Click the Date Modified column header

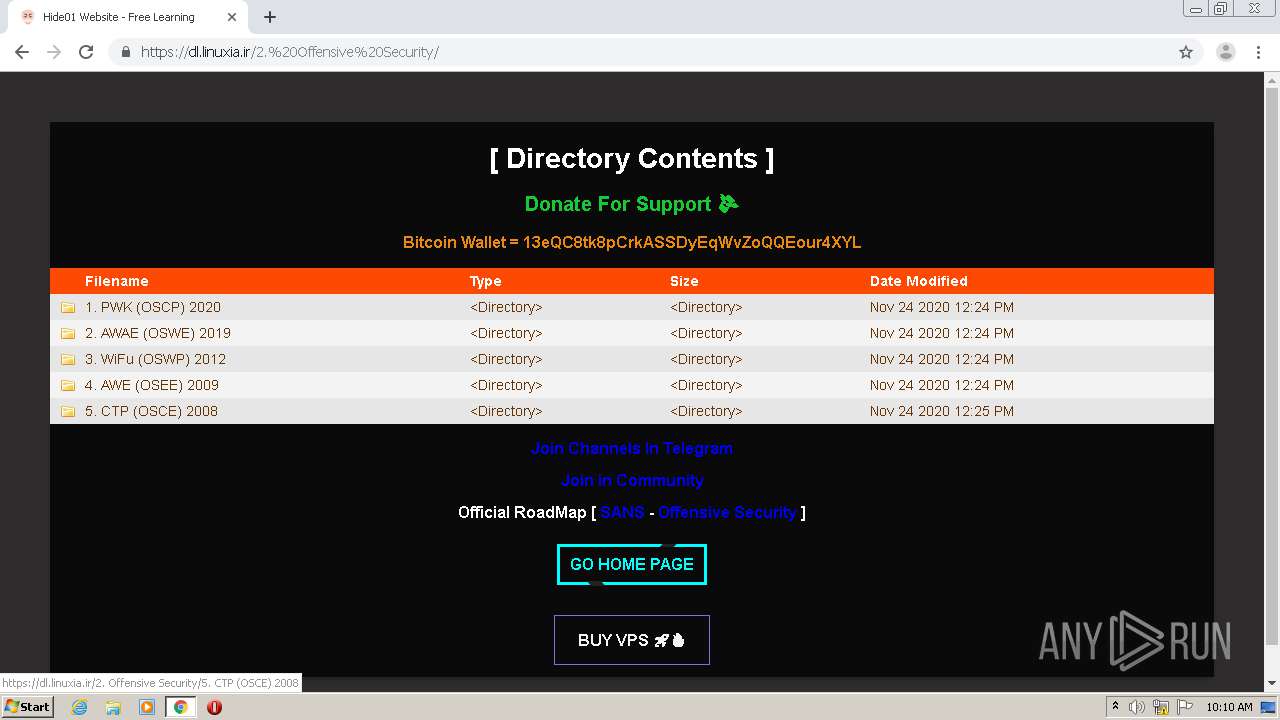click(x=919, y=281)
